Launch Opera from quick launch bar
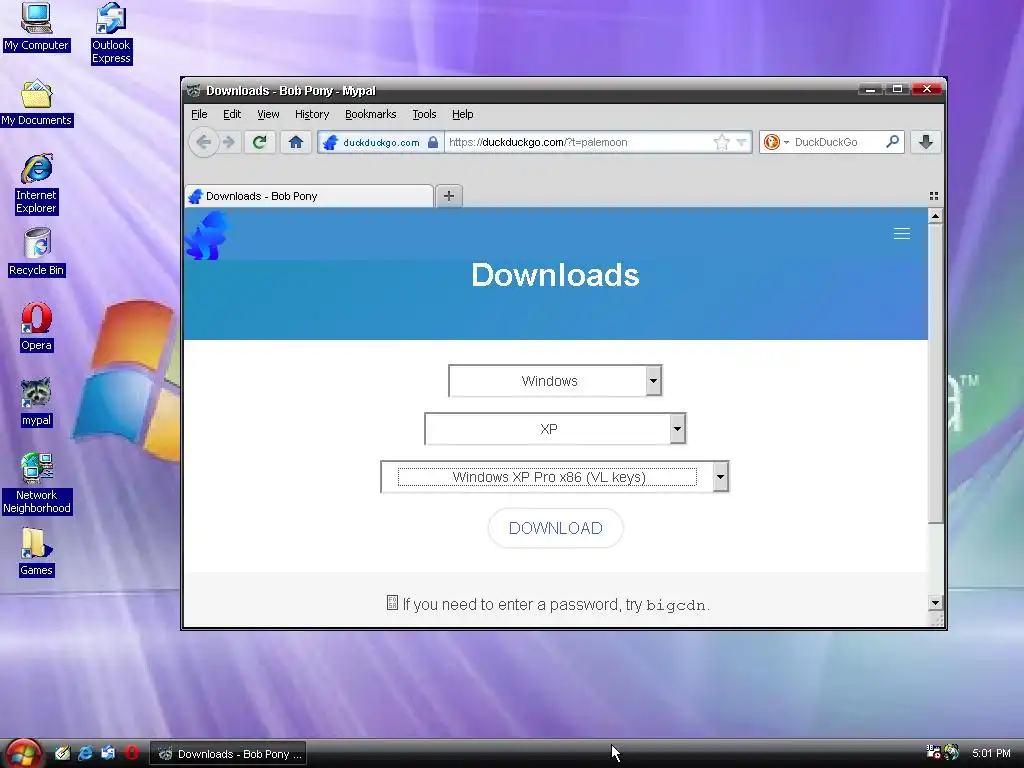The image size is (1024, 768). (x=131, y=753)
